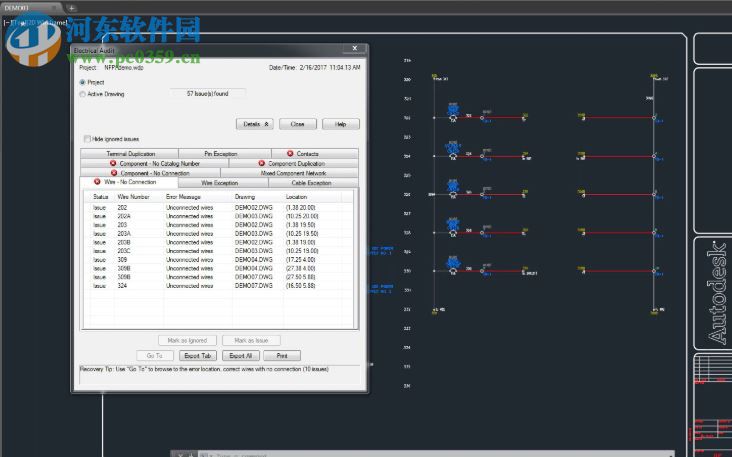Collapse the audit list with Details button
This screenshot has width=732, height=457.
pyautogui.click(x=255, y=124)
